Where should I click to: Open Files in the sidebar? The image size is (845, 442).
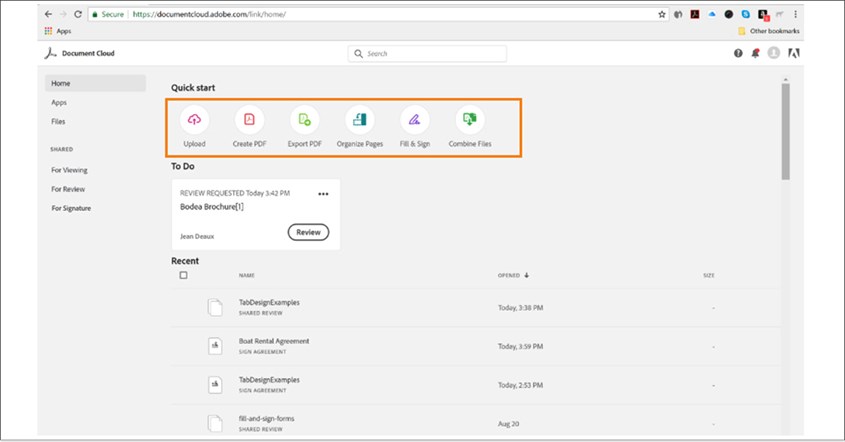click(x=58, y=121)
